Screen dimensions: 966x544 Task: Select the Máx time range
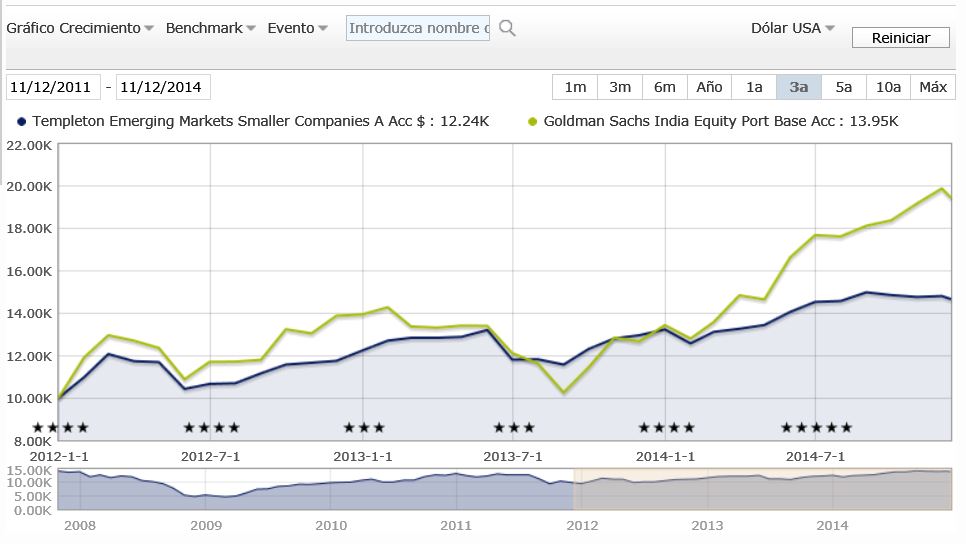click(932, 87)
